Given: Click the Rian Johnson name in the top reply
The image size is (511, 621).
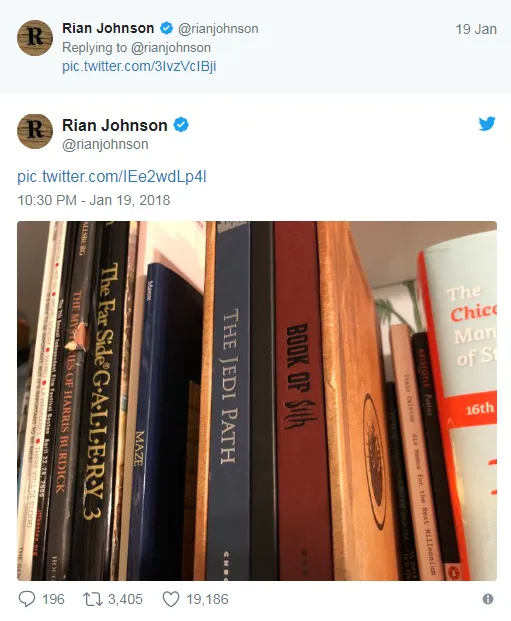Looking at the screenshot, I should point(108,28).
